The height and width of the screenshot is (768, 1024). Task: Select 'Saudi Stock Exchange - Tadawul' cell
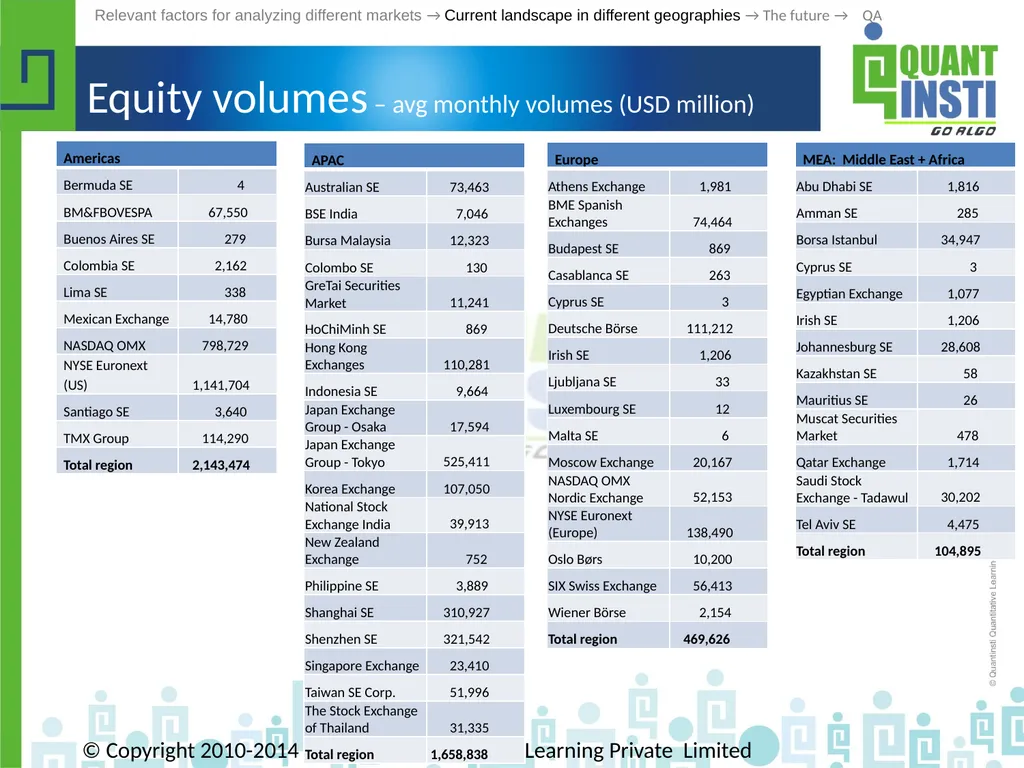point(857,489)
